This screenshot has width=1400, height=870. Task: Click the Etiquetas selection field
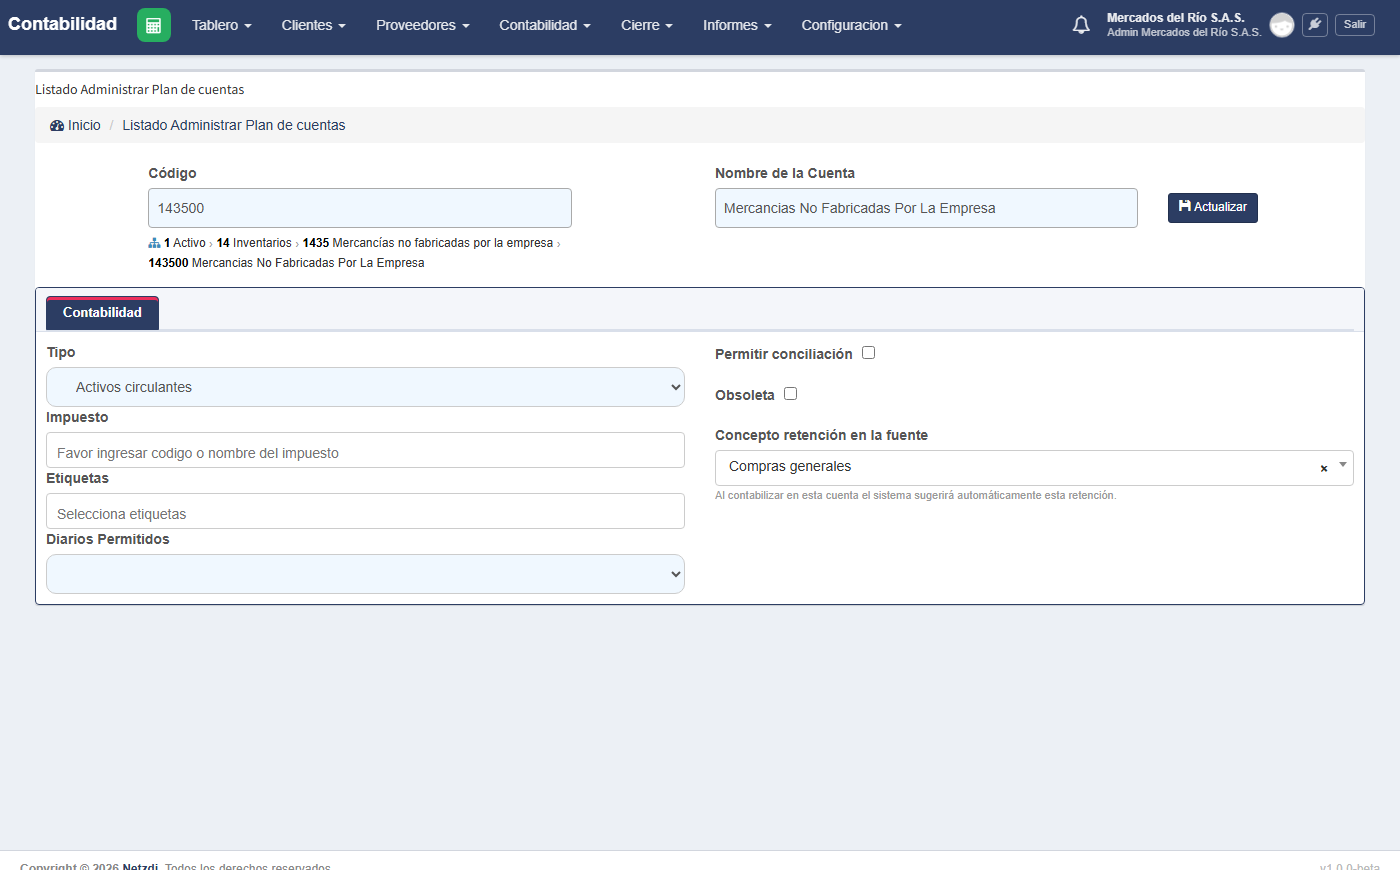pos(365,511)
